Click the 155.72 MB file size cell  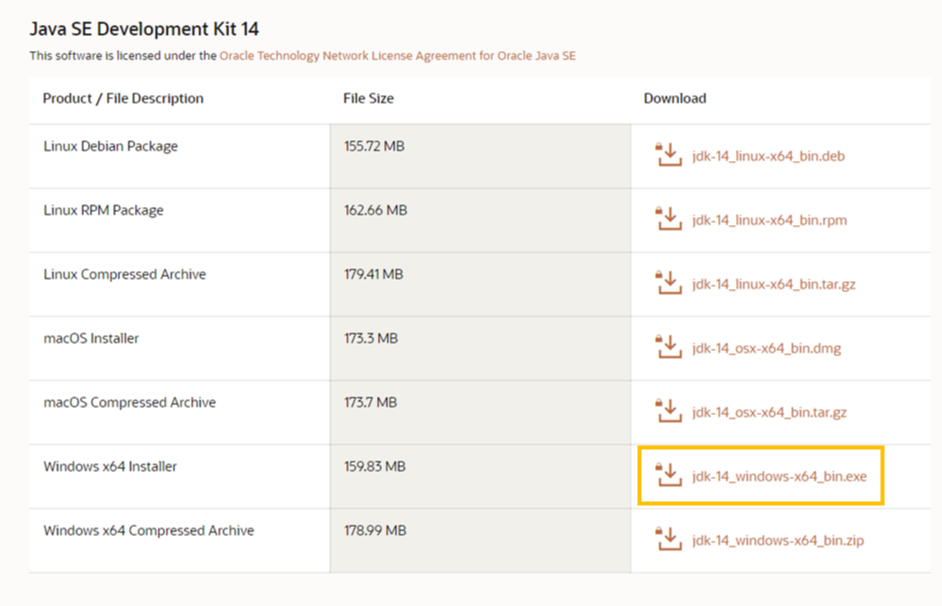tap(480, 156)
